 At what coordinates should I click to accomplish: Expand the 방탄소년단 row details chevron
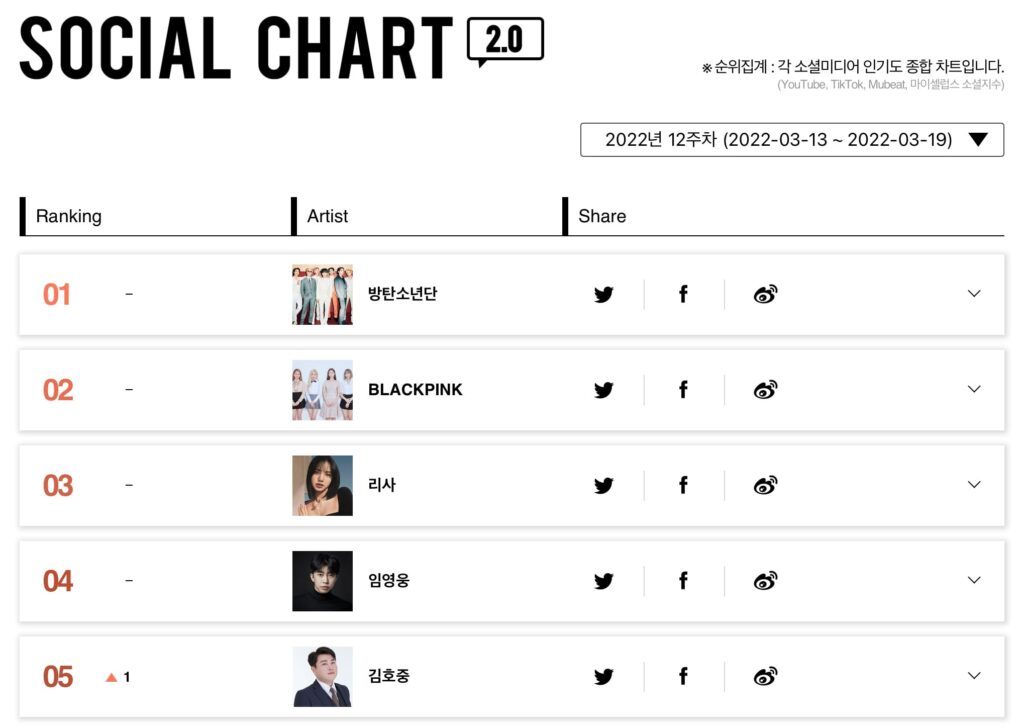point(974,294)
